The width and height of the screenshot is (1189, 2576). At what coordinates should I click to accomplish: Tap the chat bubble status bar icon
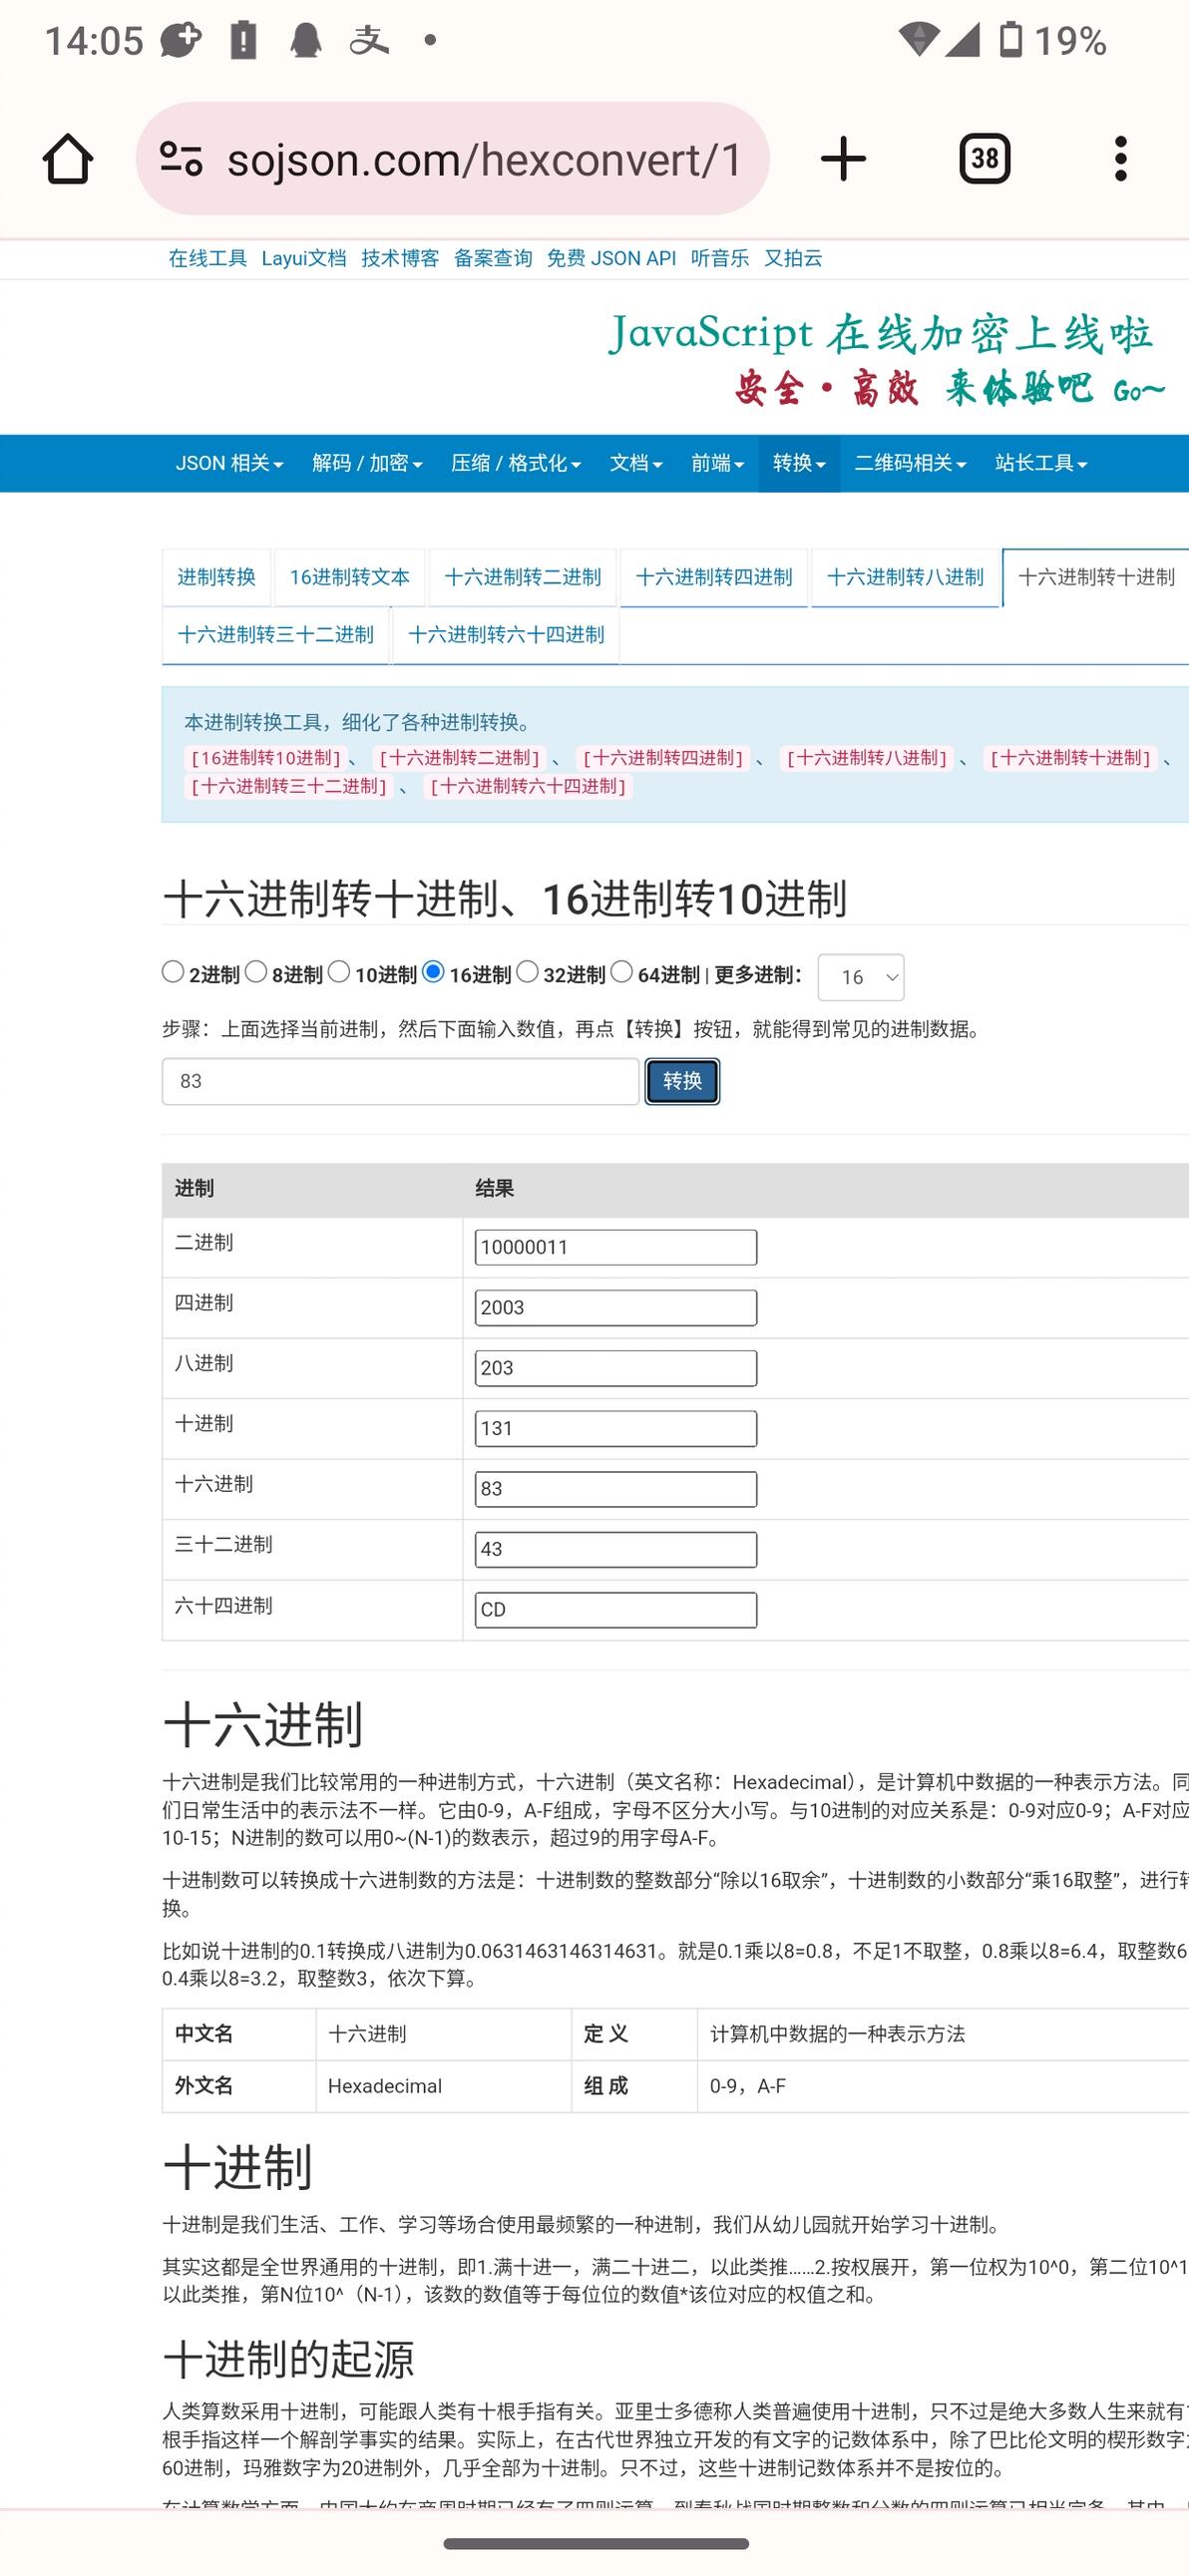point(181,40)
